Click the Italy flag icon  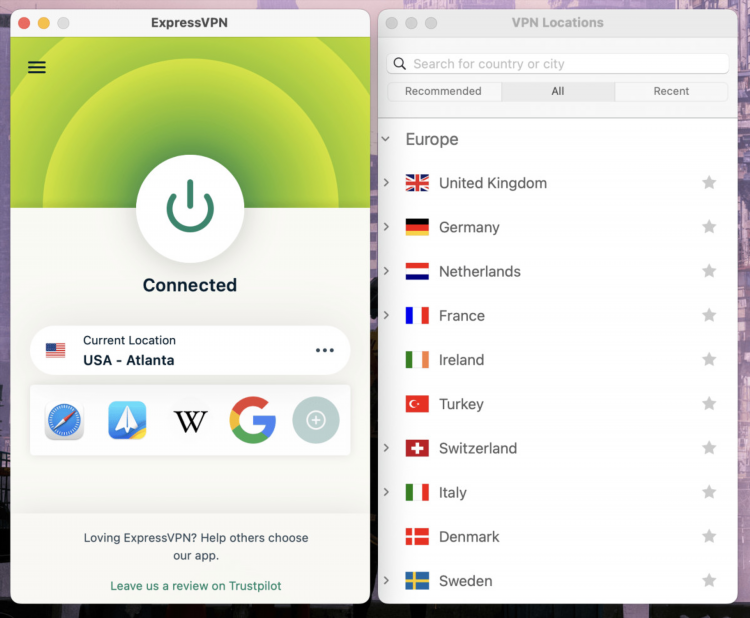point(417,492)
